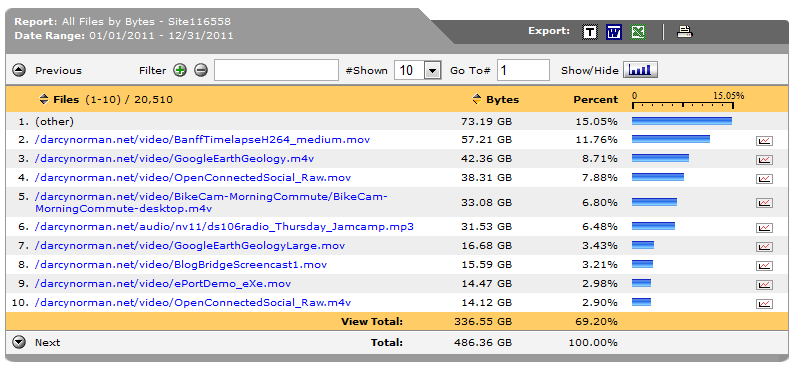Open GoogleEarthGeology.m4v file link
This screenshot has width=796, height=367.
[x=175, y=158]
